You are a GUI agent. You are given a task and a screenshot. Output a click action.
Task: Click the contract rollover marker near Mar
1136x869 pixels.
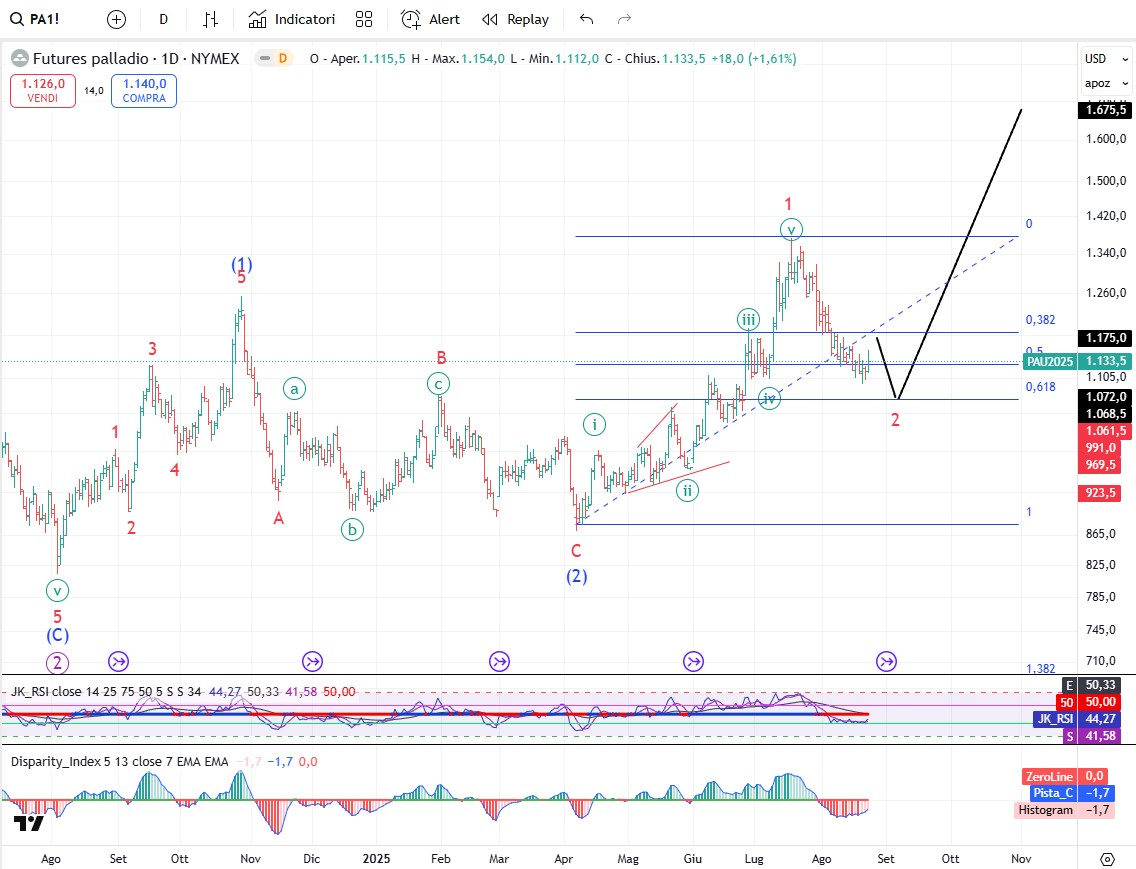tap(499, 661)
